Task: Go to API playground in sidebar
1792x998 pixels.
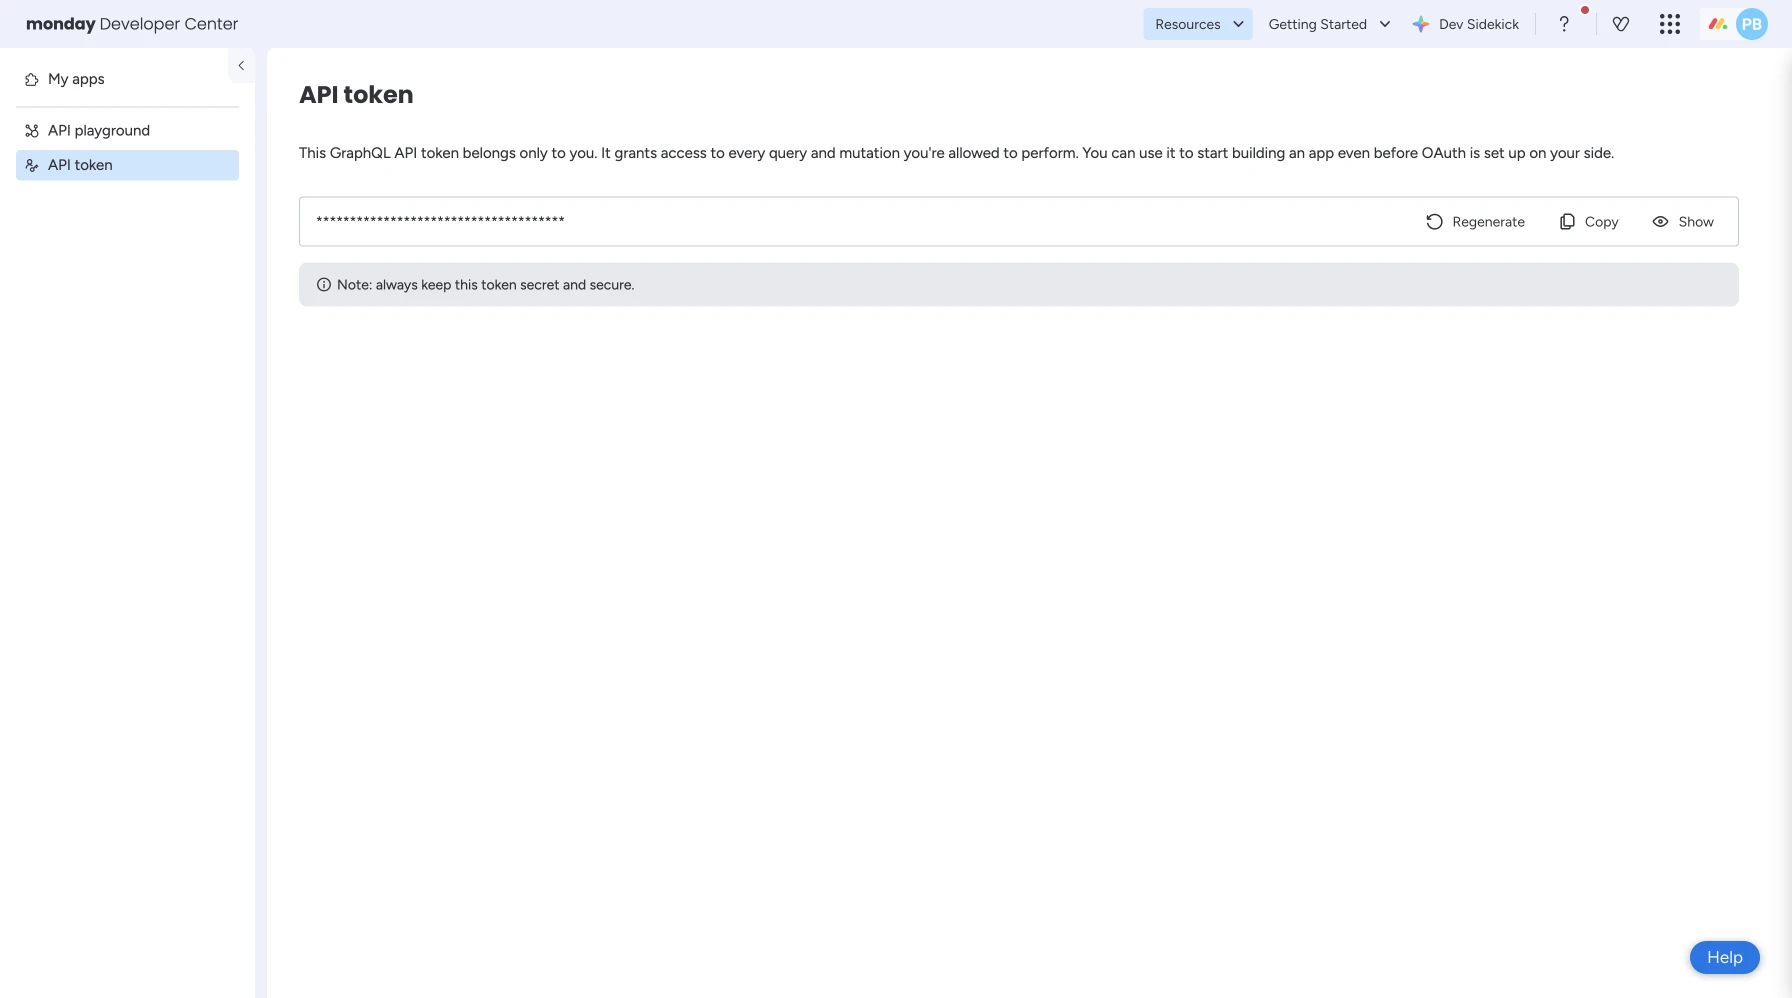Action: [99, 131]
